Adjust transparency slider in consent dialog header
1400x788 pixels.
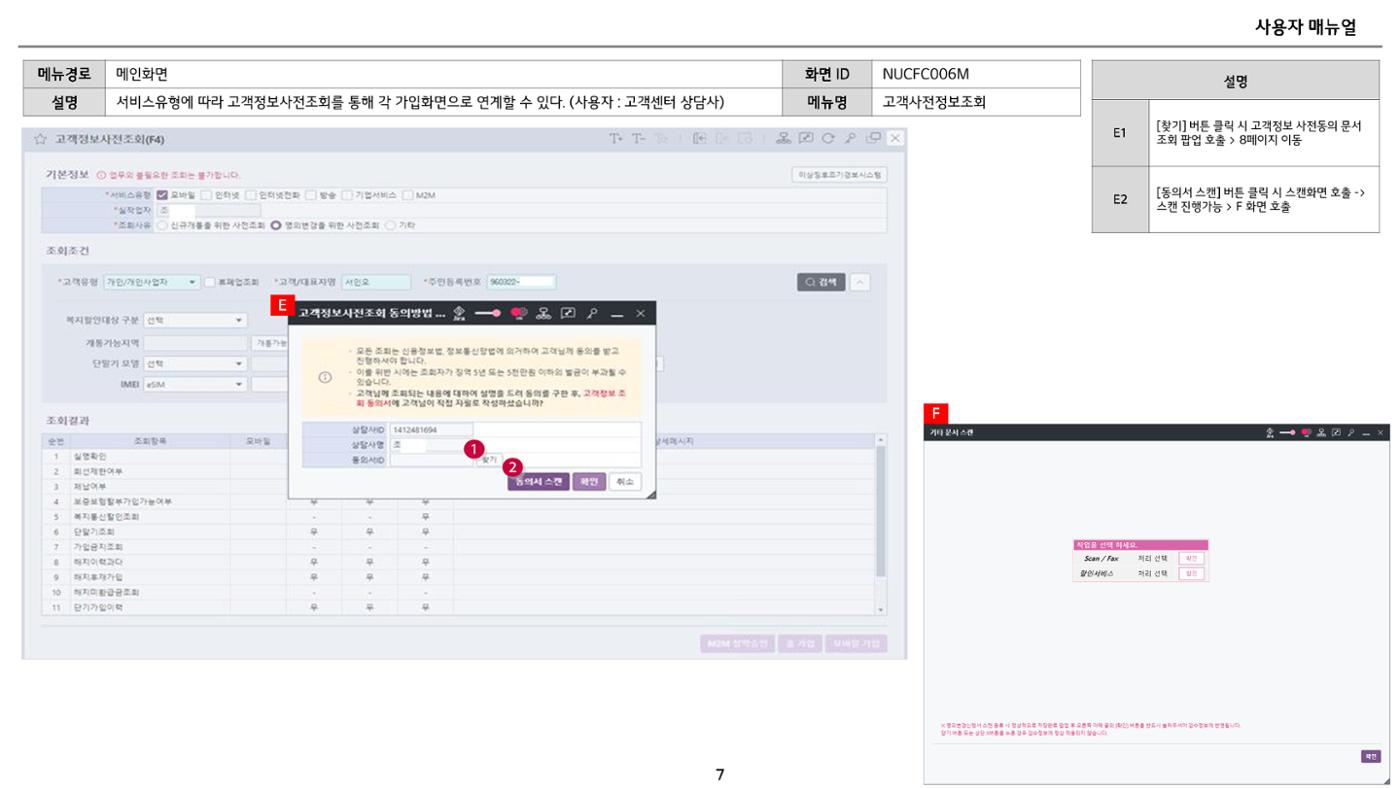point(488,313)
